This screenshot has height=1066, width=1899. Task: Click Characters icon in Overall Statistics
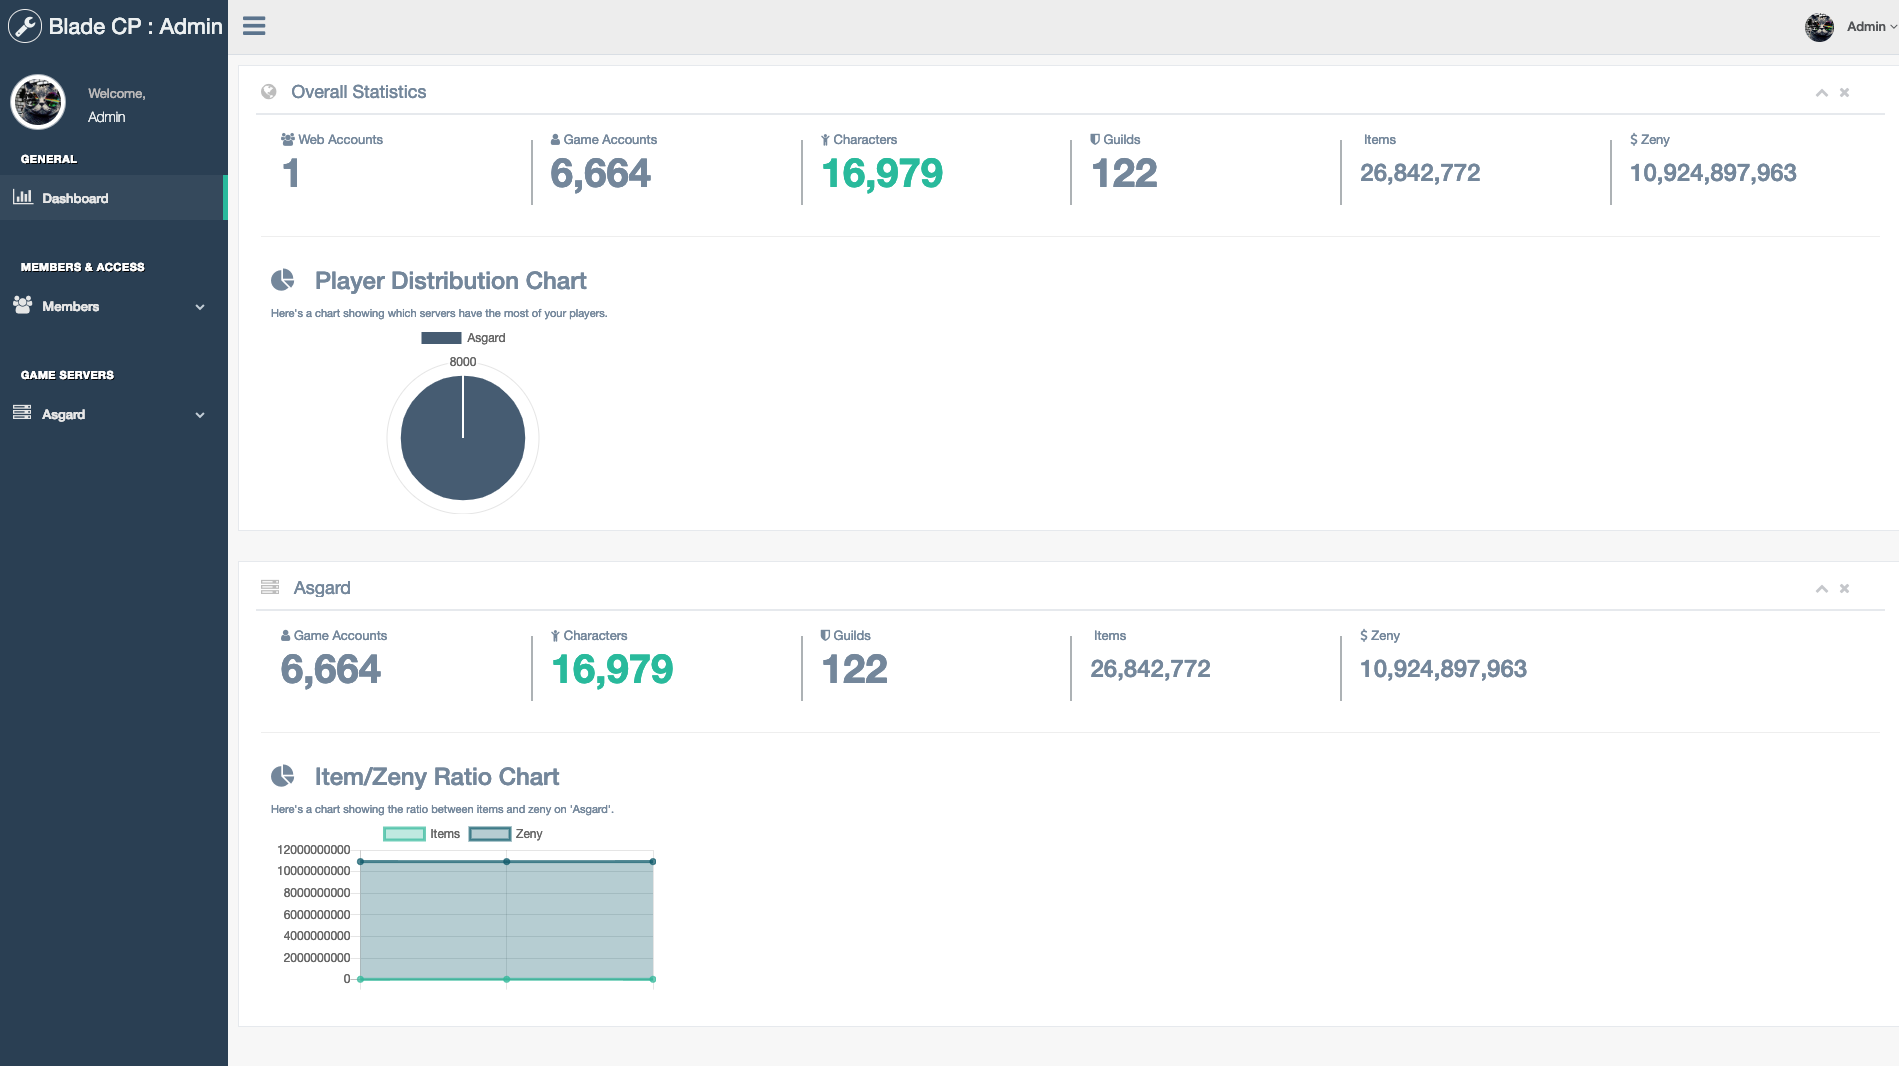(x=825, y=140)
